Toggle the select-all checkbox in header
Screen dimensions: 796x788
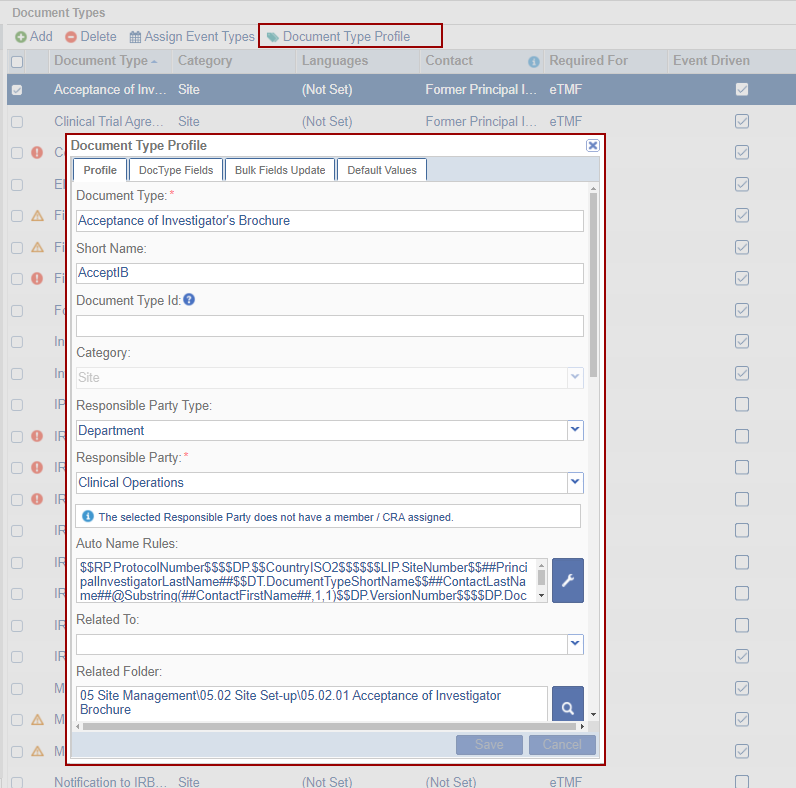[x=16, y=62]
